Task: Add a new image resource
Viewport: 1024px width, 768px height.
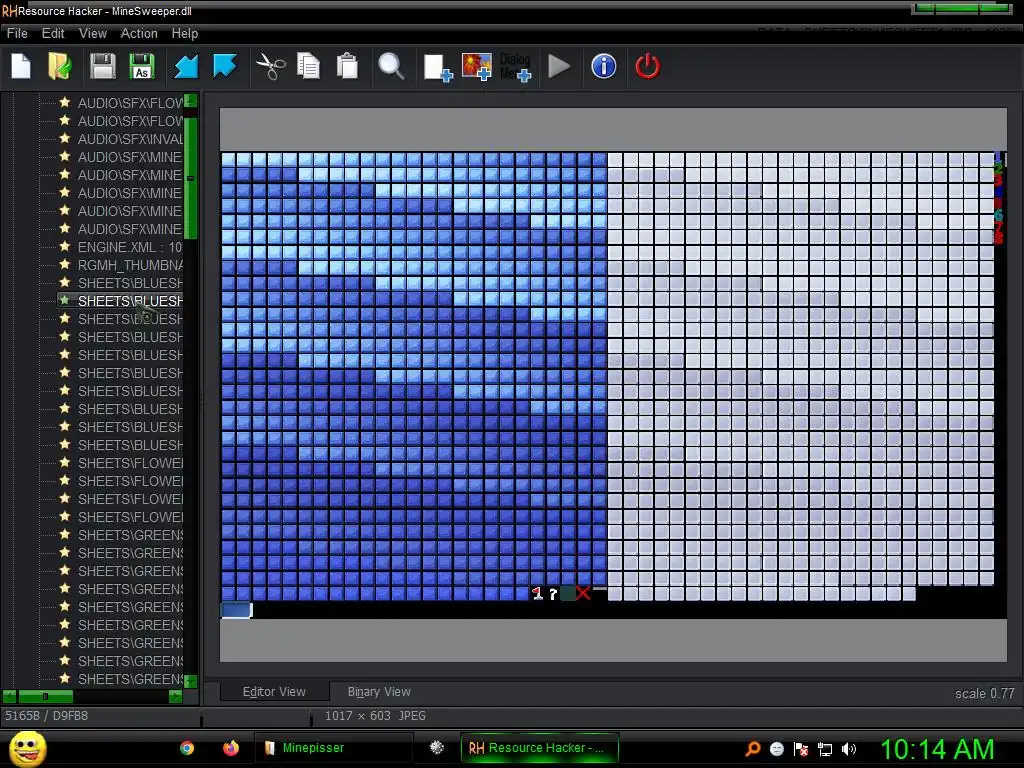Action: (477, 67)
